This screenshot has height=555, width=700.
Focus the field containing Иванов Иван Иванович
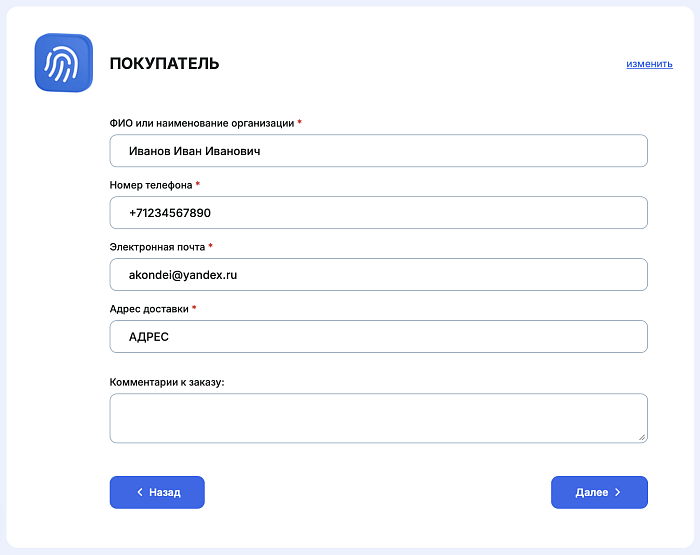pos(378,151)
